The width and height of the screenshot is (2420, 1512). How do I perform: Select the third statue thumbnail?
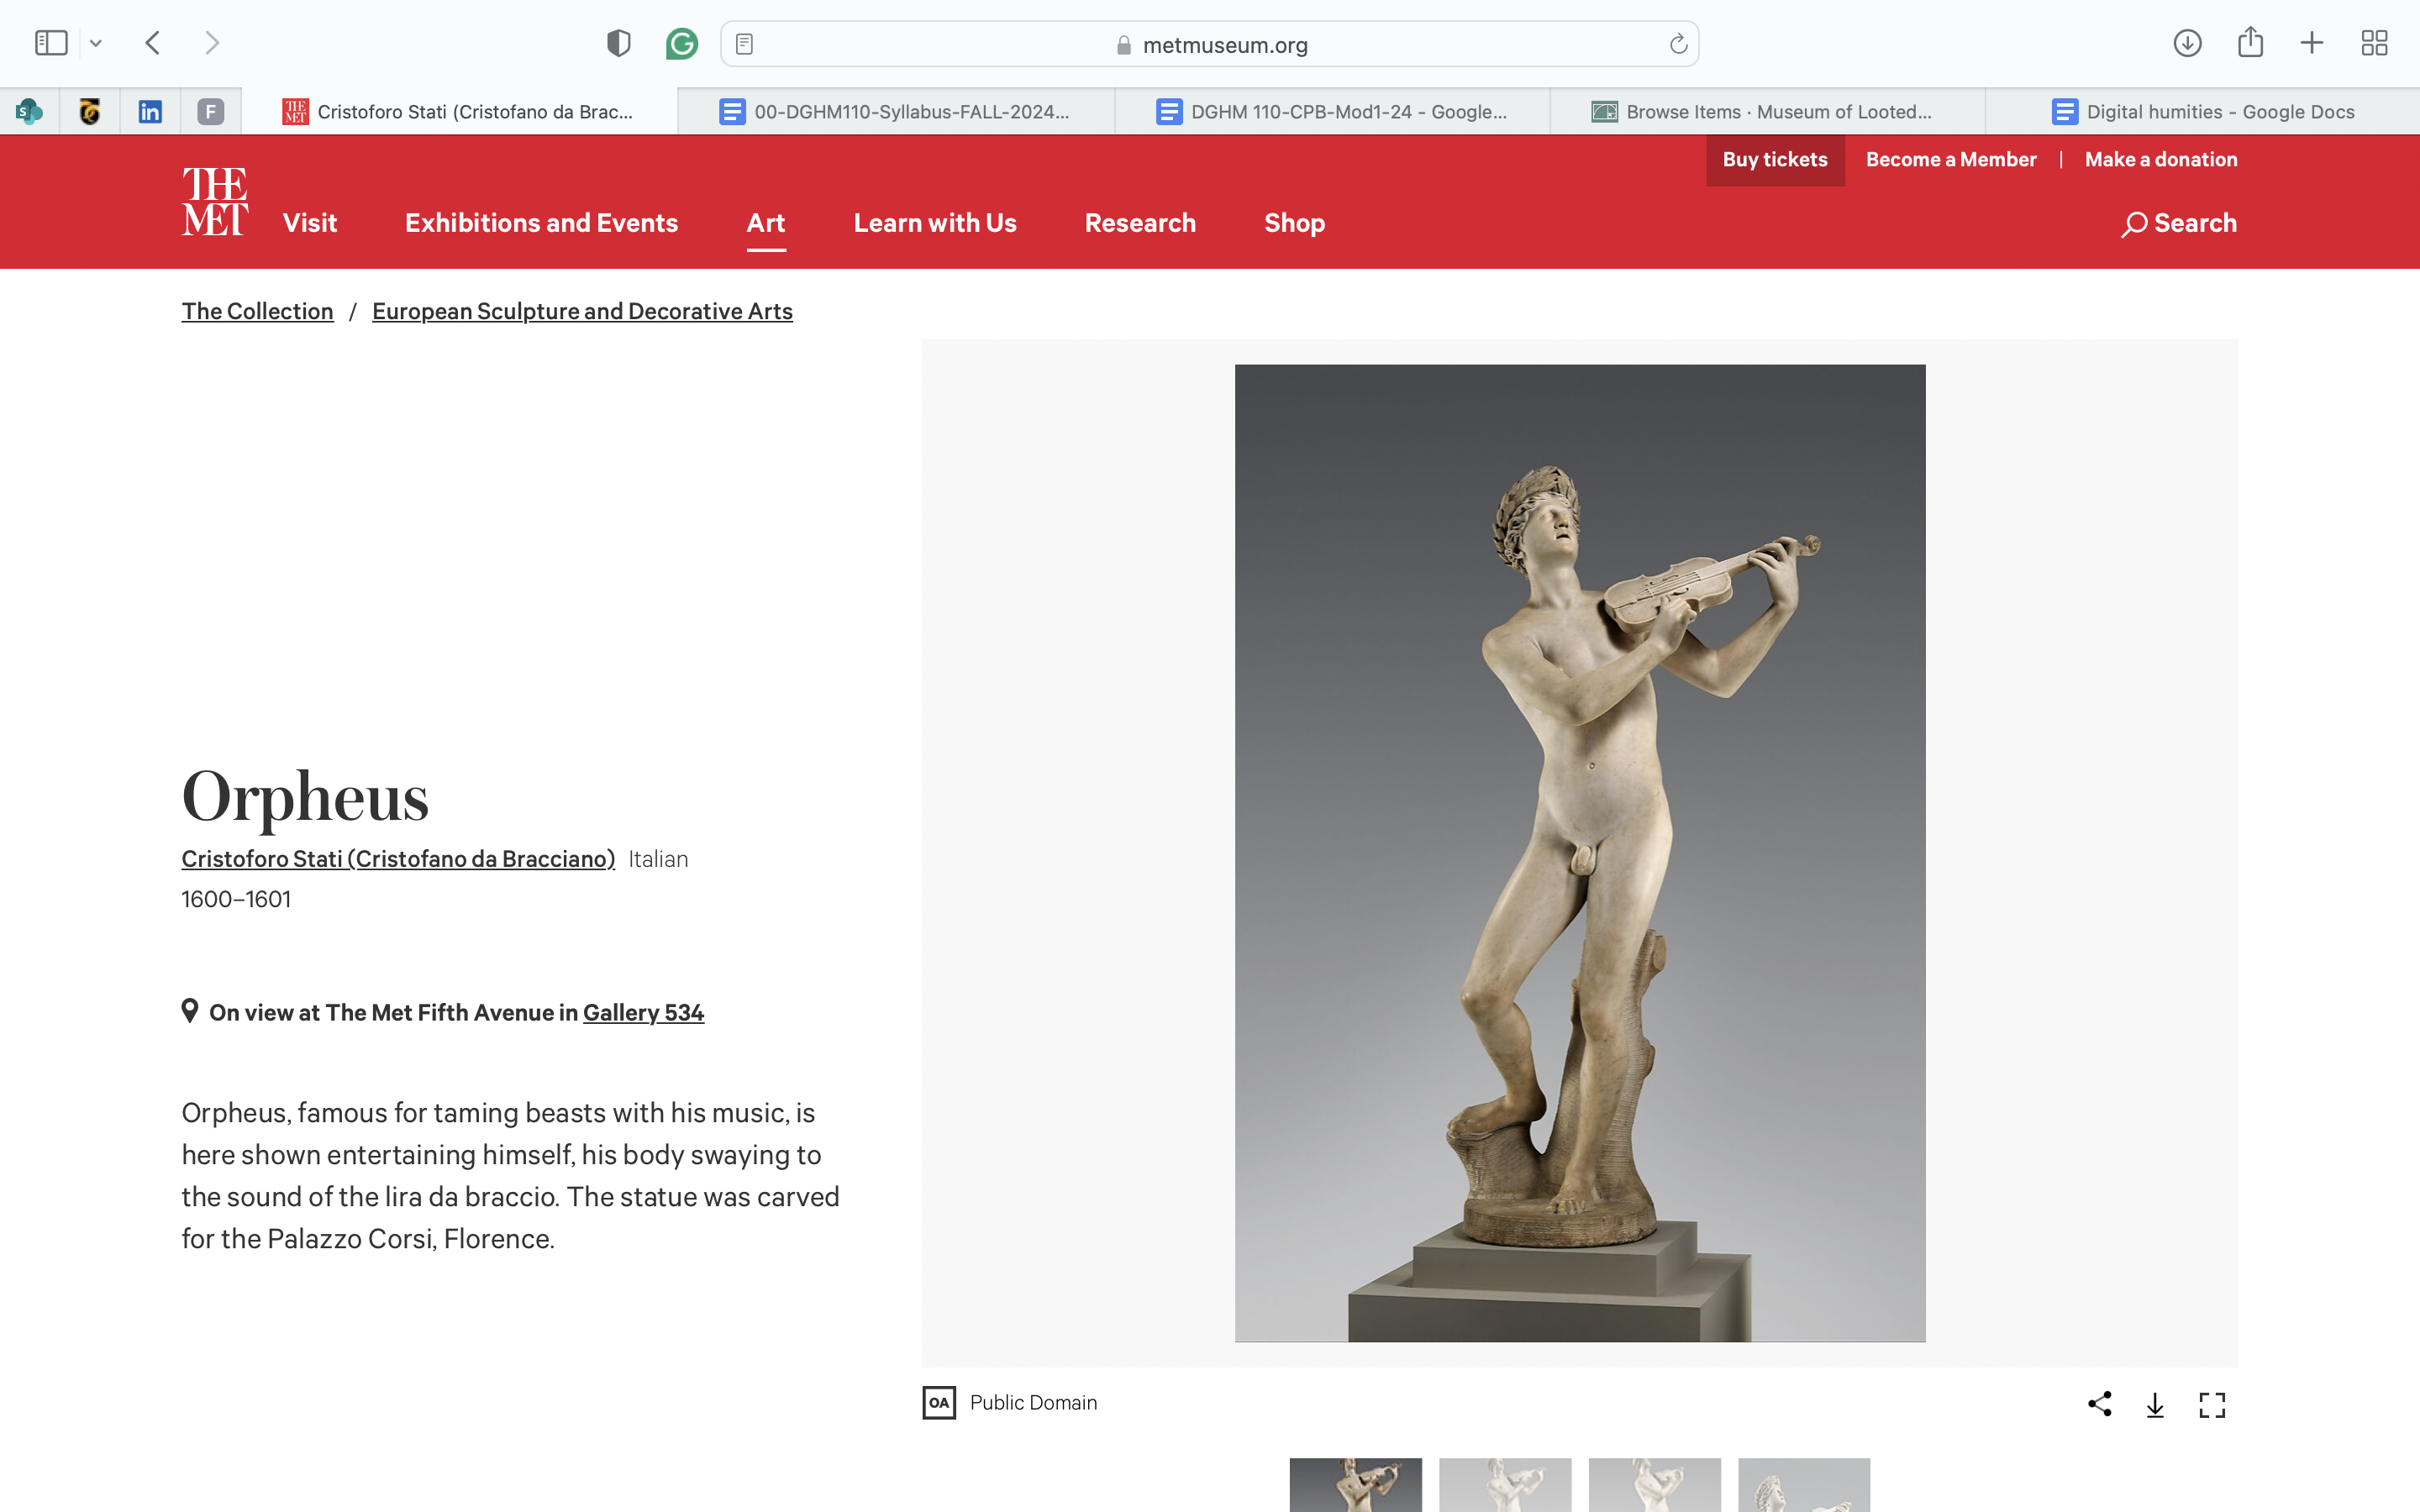pyautogui.click(x=1654, y=1485)
